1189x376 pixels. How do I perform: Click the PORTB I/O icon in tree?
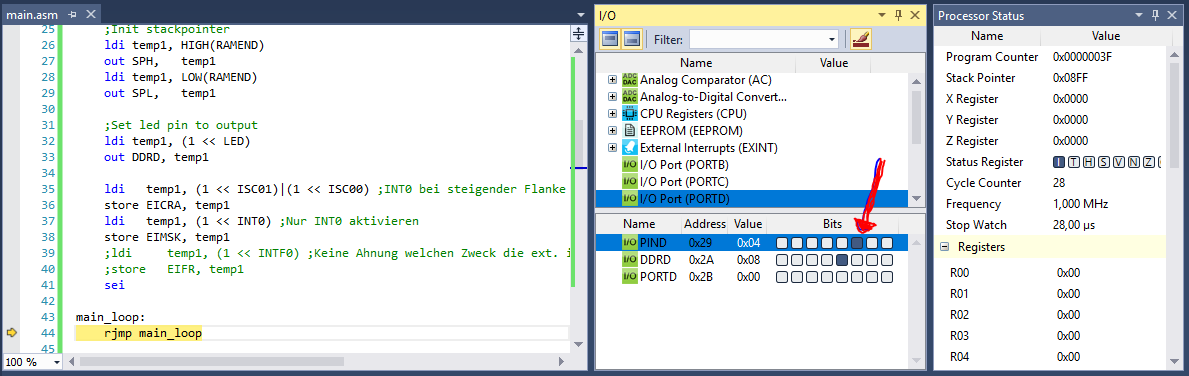(x=629, y=164)
